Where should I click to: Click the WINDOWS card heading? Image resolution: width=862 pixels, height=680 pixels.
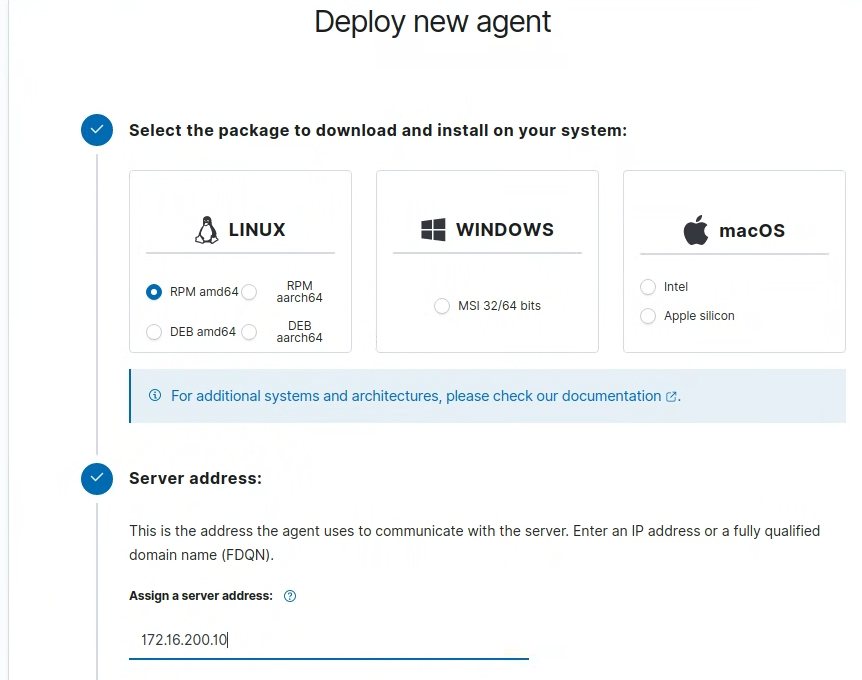505,230
